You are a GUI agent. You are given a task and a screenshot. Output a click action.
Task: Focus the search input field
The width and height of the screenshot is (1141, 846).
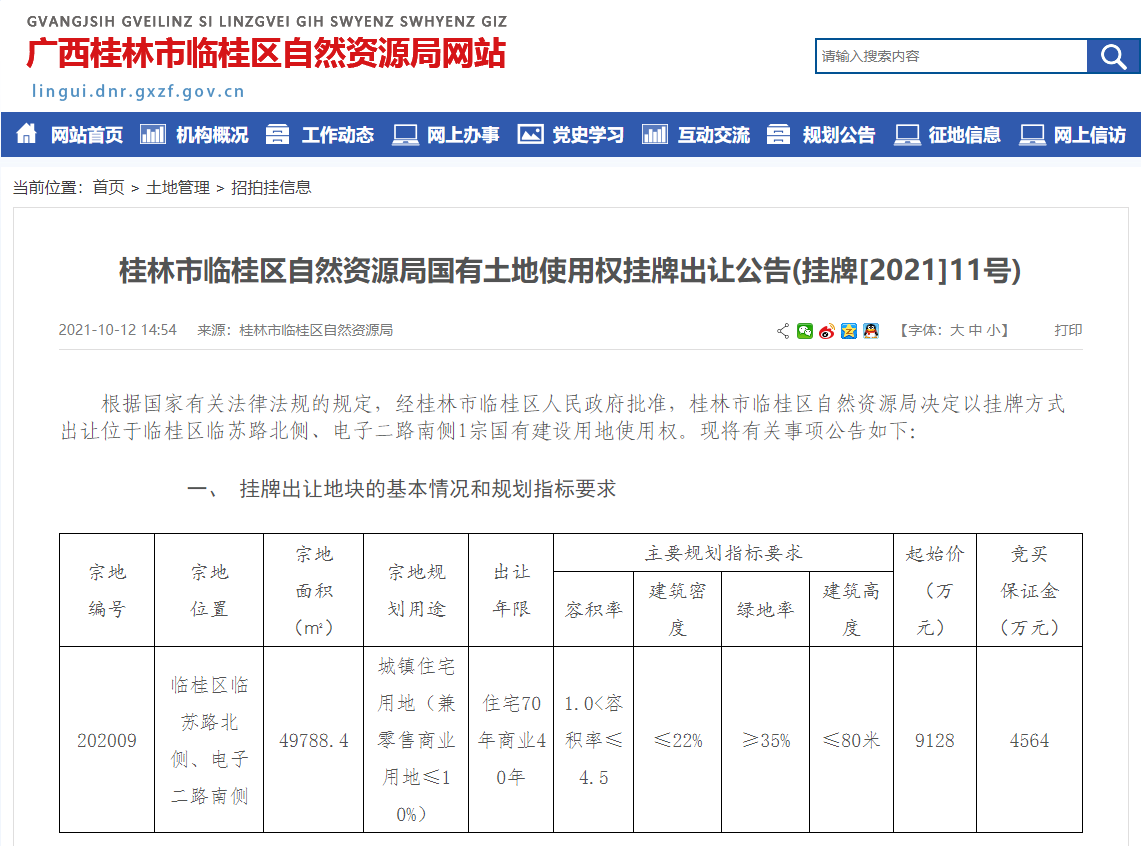pyautogui.click(x=950, y=57)
